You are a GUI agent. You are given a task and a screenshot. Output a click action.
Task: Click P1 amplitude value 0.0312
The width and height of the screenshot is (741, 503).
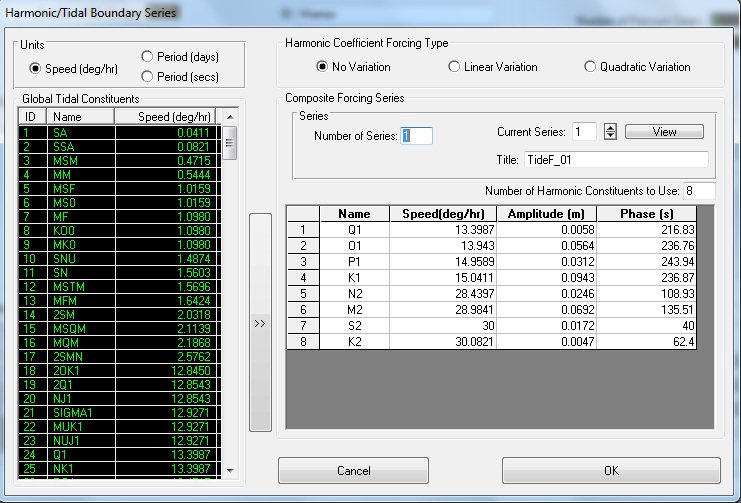pyautogui.click(x=547, y=262)
